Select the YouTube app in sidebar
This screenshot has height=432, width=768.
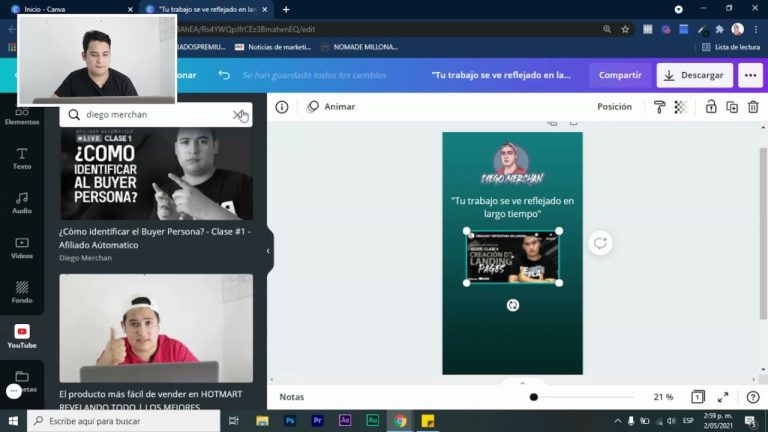click(22, 336)
